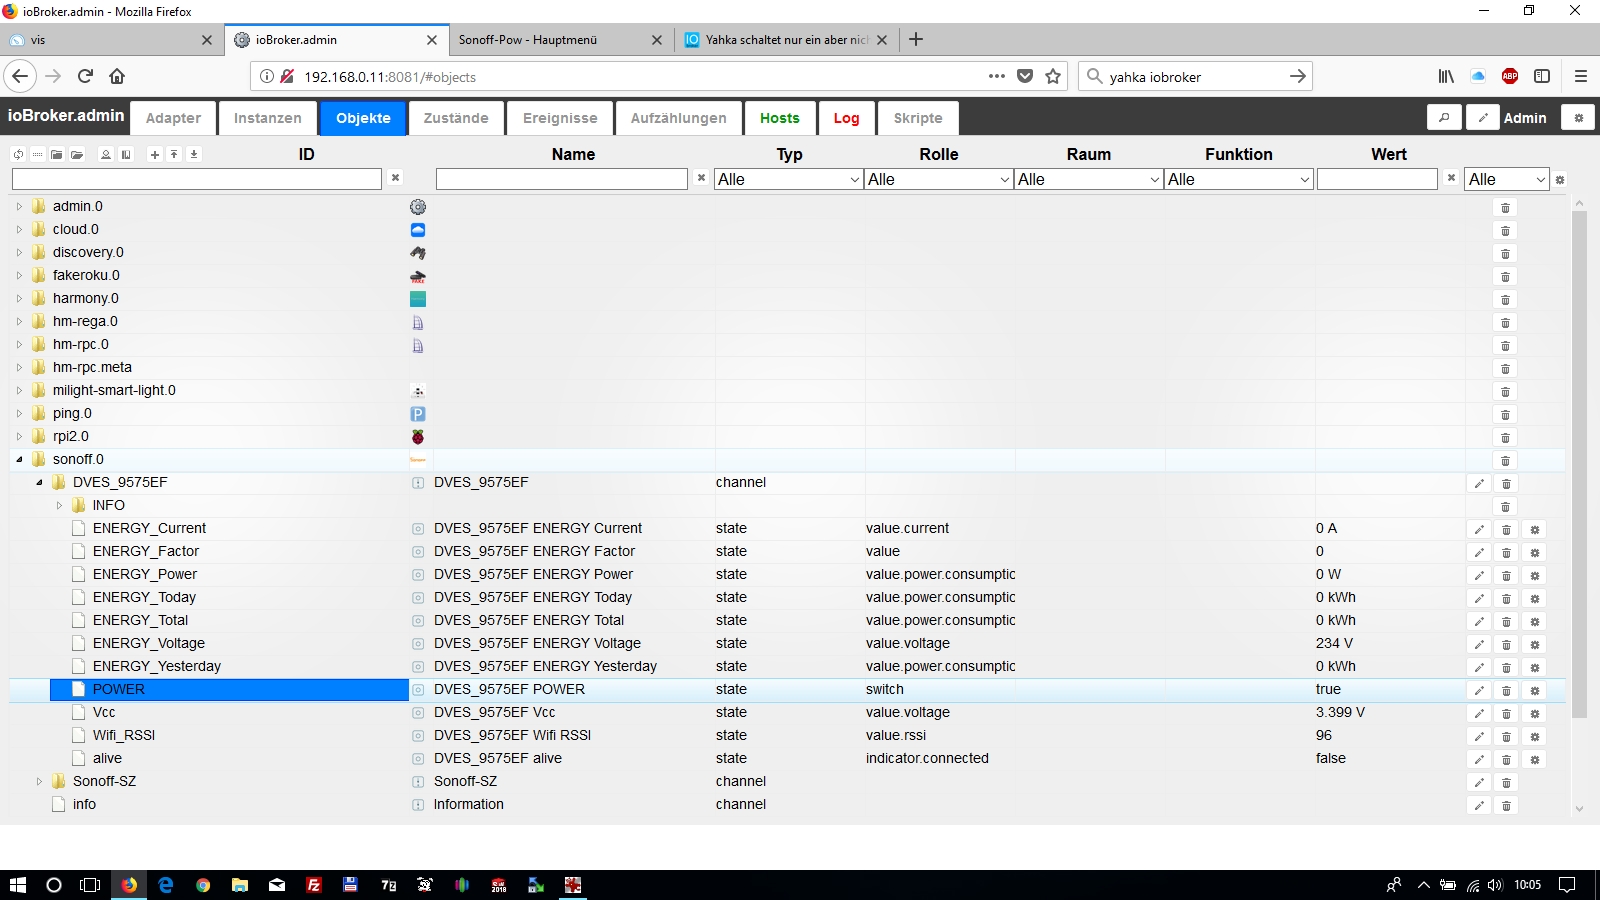This screenshot has height=900, width=1600.
Task: Switch to the Instanzen tab
Action: 268,118
